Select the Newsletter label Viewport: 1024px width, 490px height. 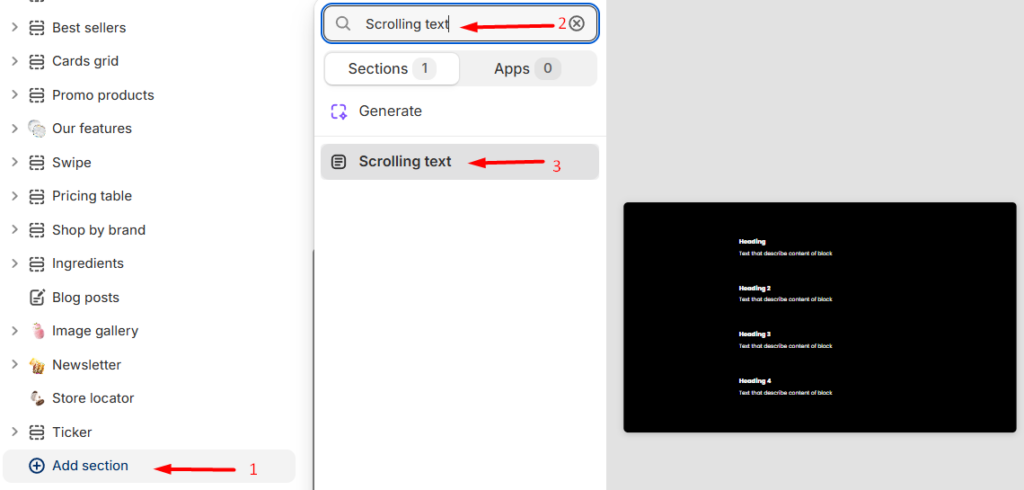click(87, 365)
